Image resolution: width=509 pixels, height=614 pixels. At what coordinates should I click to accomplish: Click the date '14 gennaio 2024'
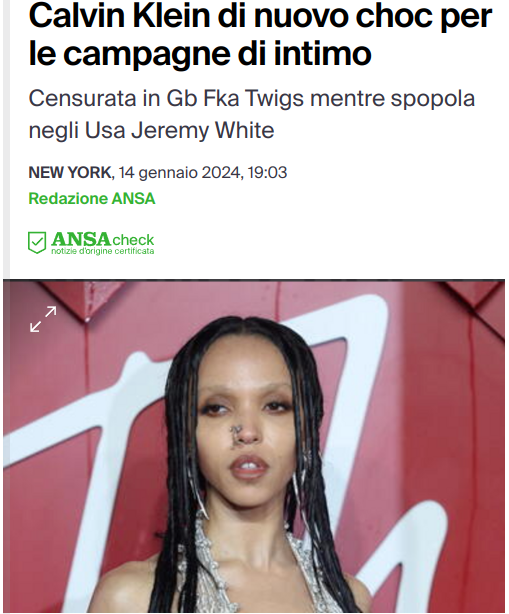click(179, 172)
